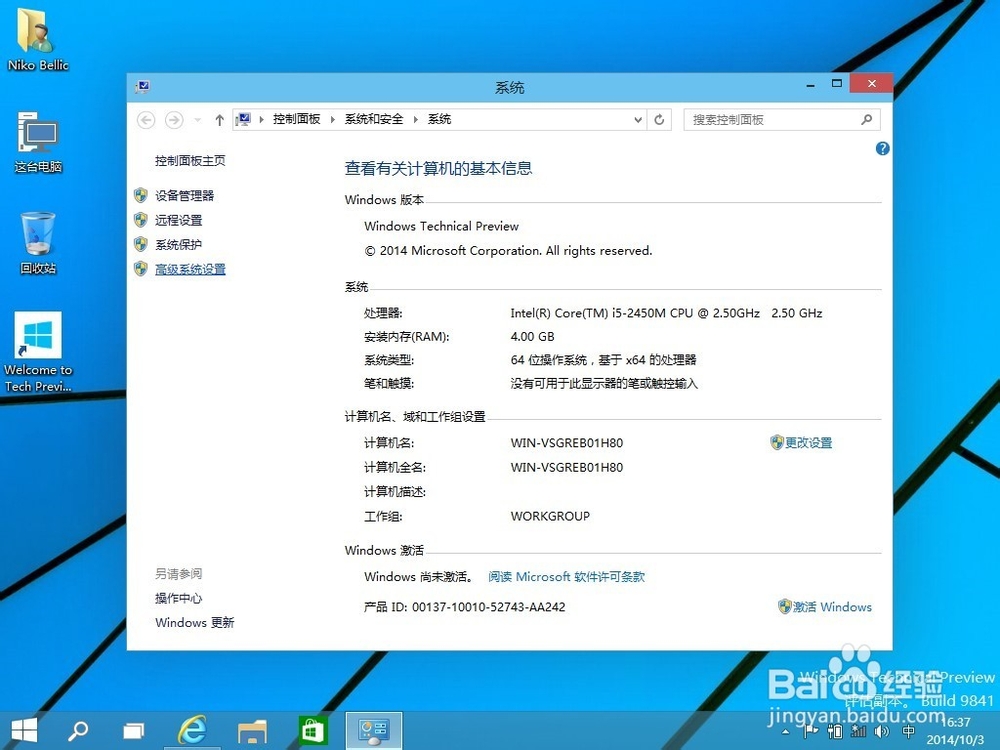Click the 中 input method indicator
1000x750 pixels.
908,731
